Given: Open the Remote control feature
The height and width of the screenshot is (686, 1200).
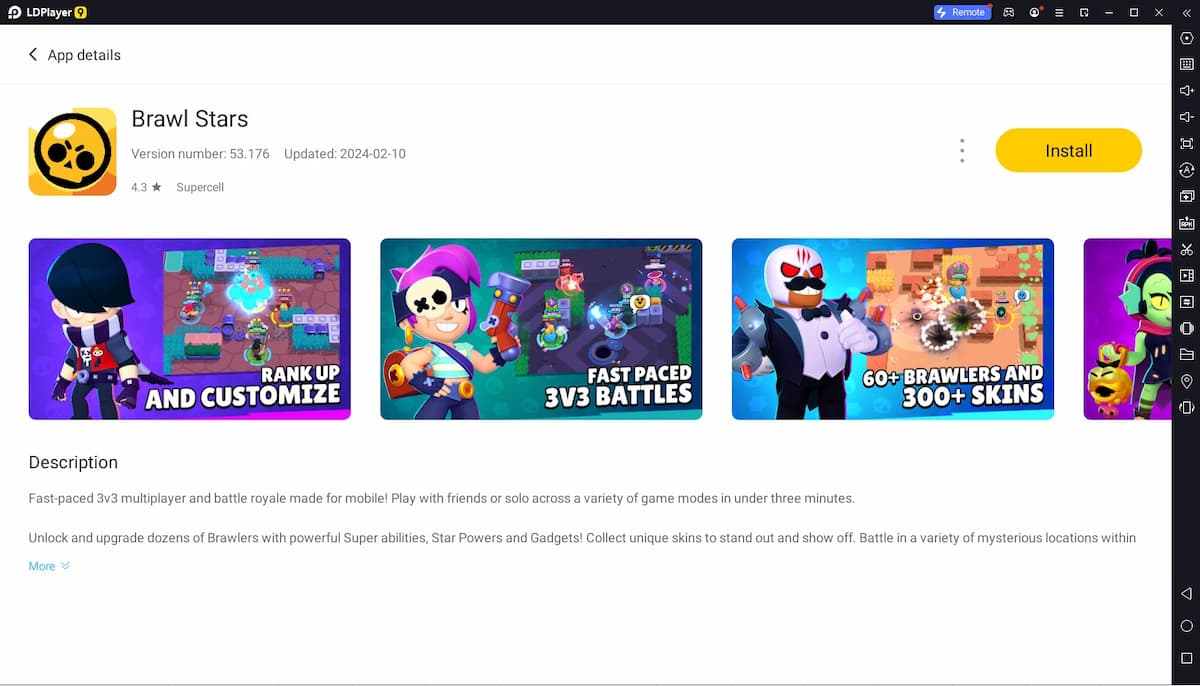Looking at the screenshot, I should 962,12.
